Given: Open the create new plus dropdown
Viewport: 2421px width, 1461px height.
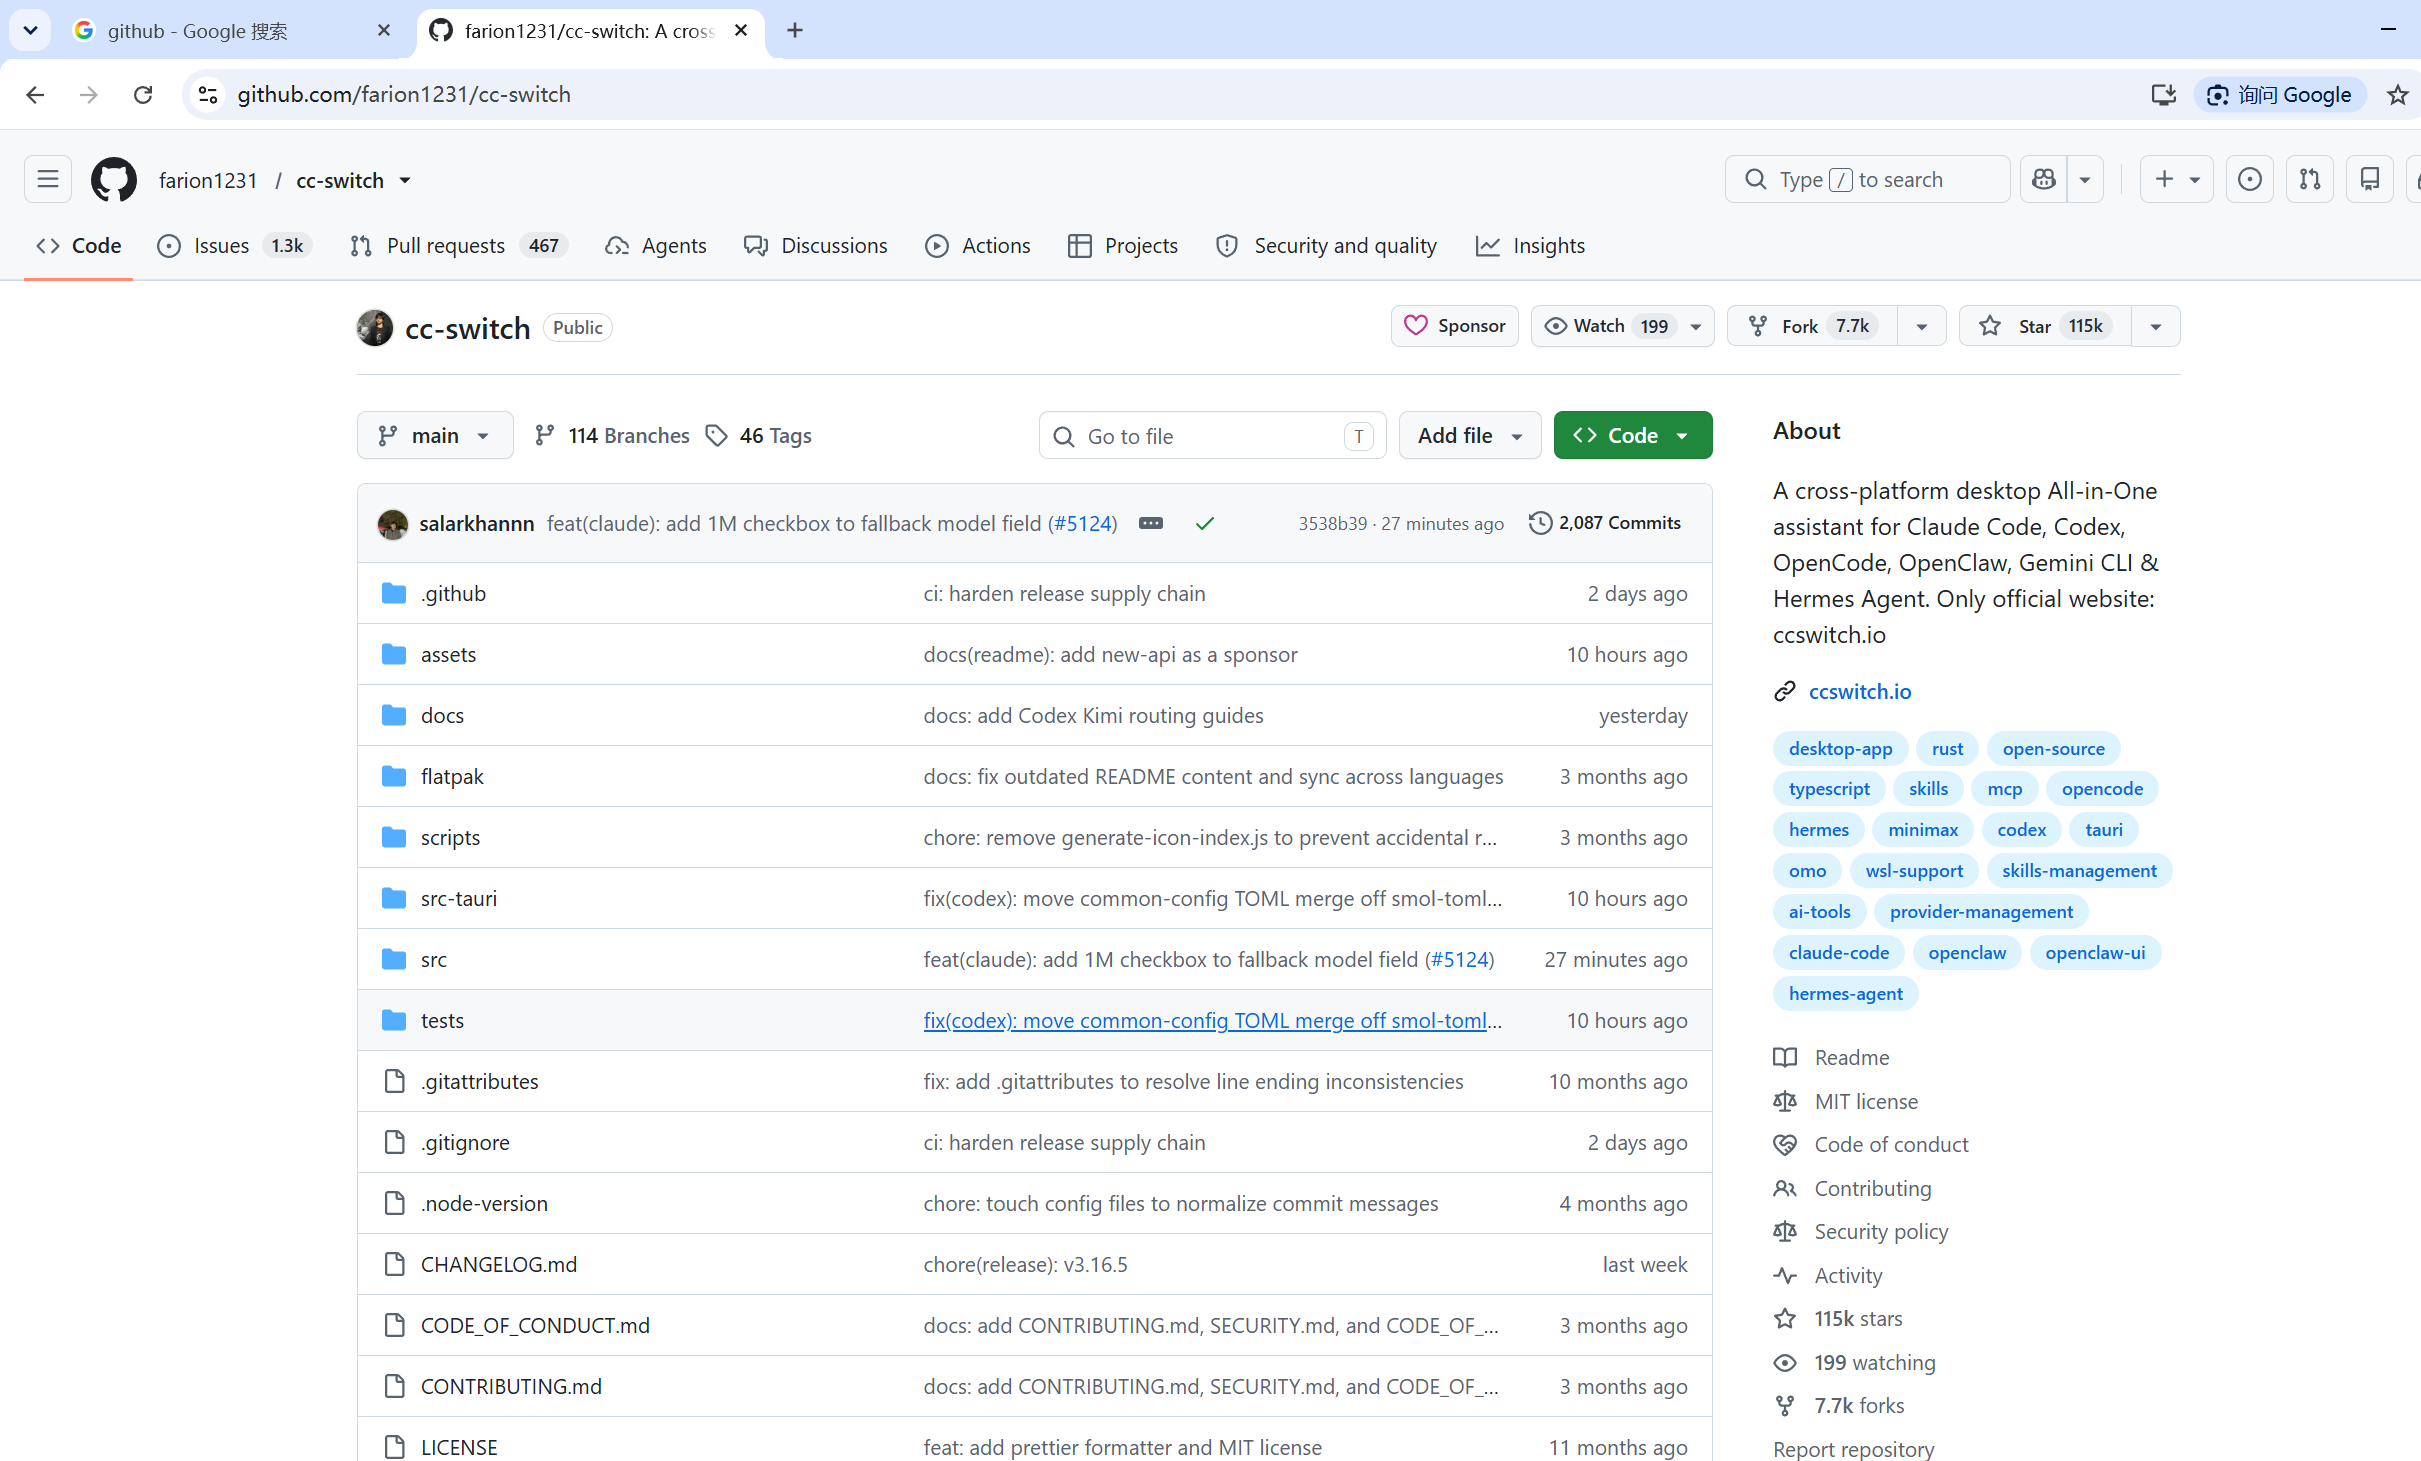Looking at the screenshot, I should coord(2177,180).
